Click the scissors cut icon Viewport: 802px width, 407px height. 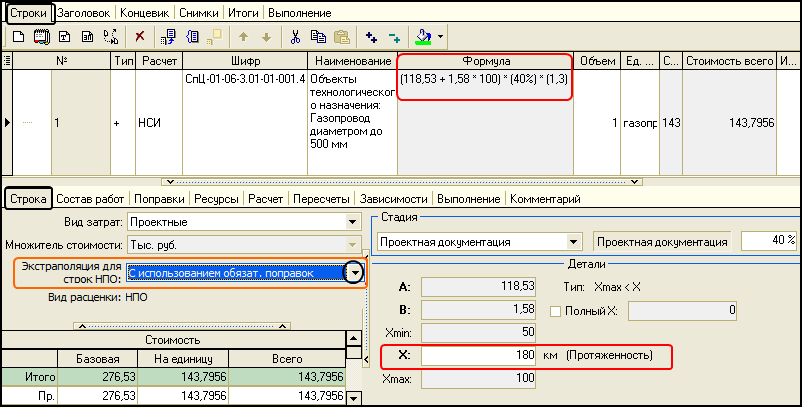pyautogui.click(x=295, y=36)
